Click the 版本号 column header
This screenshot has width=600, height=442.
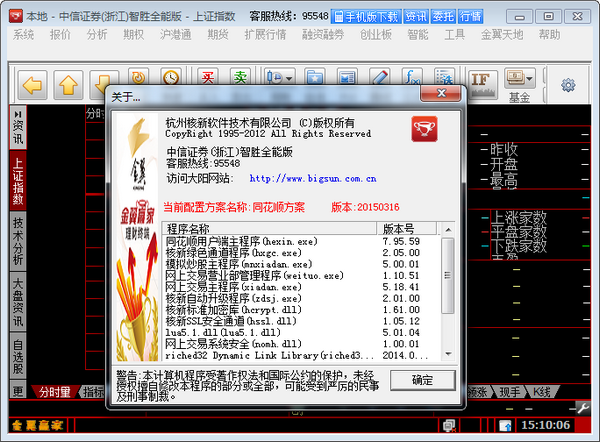pyautogui.click(x=406, y=228)
